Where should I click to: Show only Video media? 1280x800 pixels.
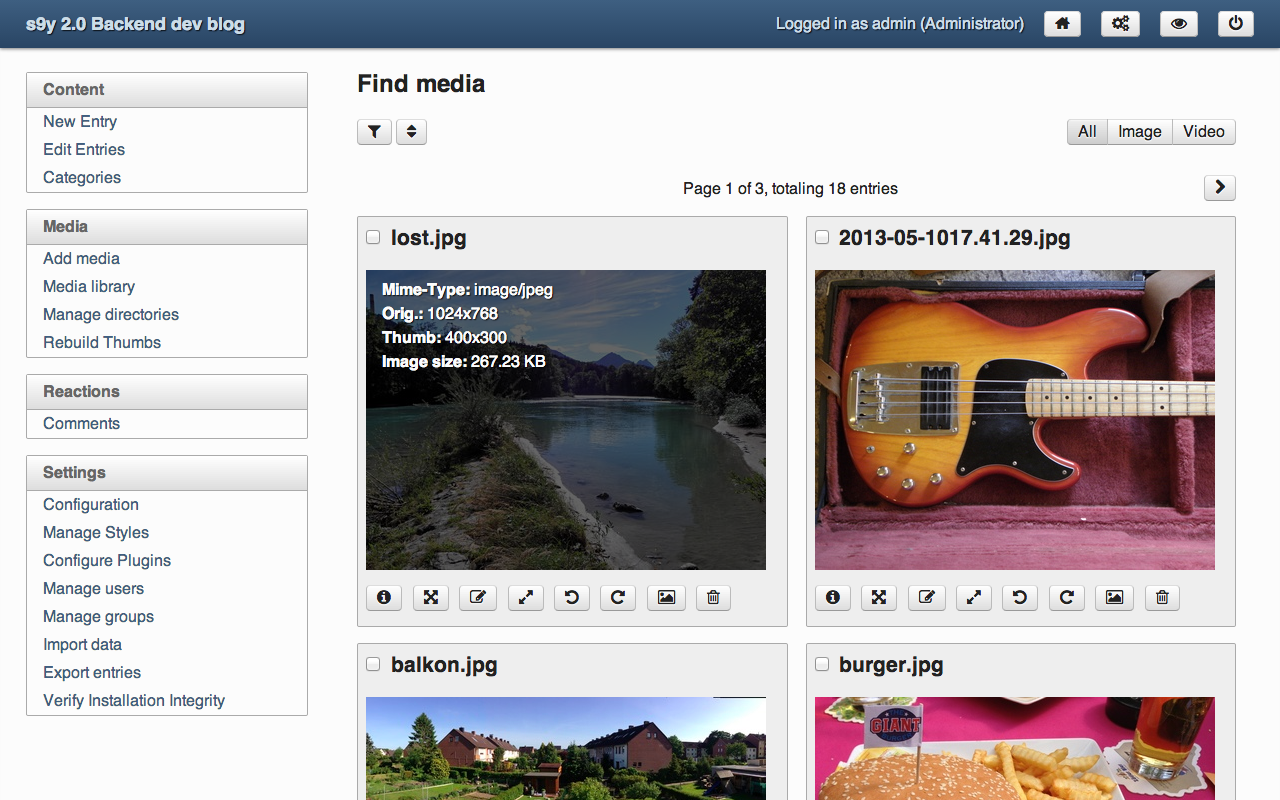coord(1203,132)
